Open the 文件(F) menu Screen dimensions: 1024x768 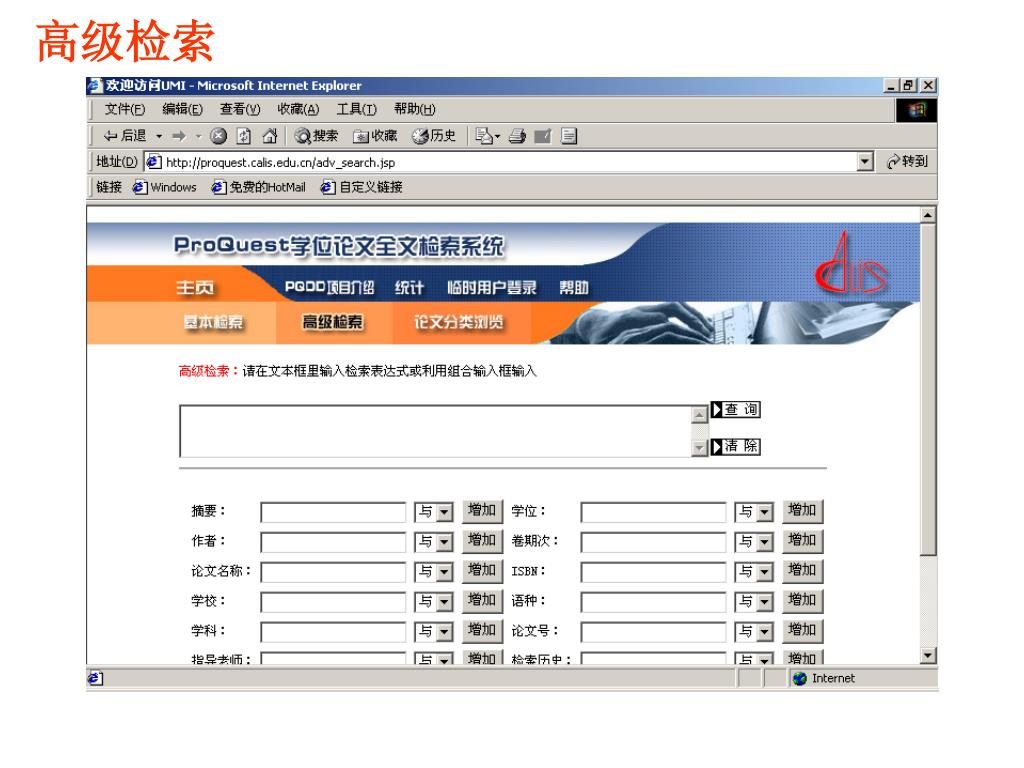pyautogui.click(x=125, y=109)
